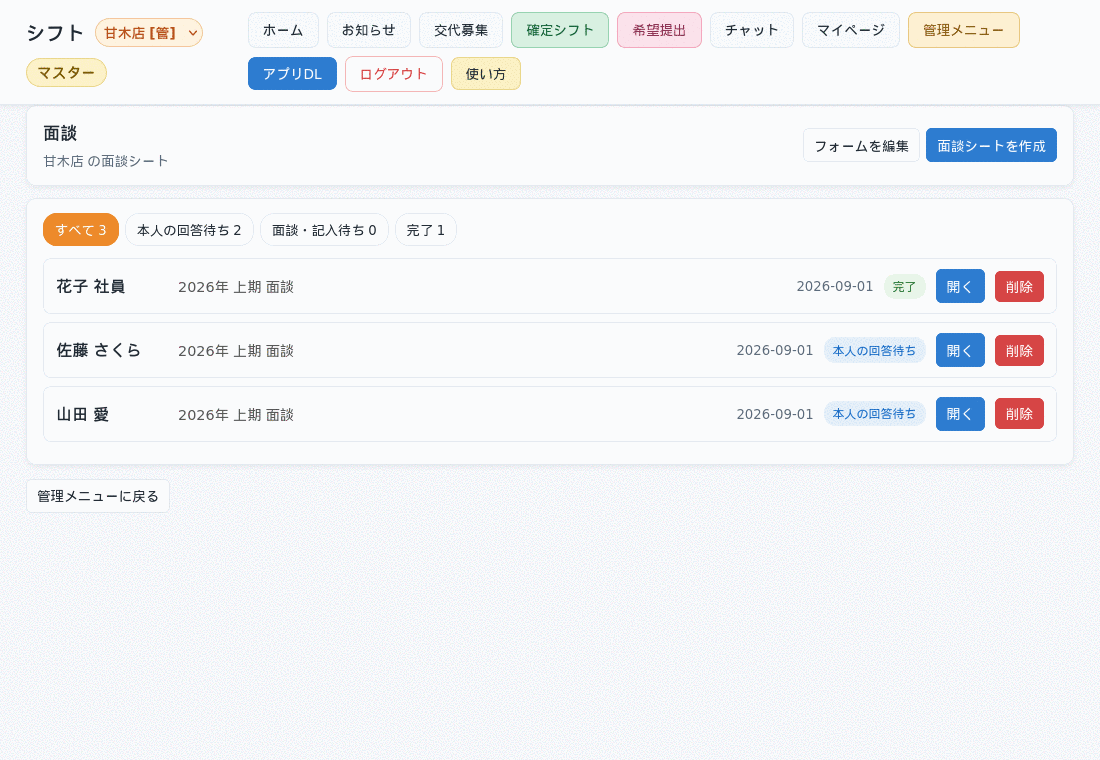This screenshot has height=760, width=1100.
Task: Click 本人の回答待ち badge in 佐藤 さくら row
Action: (x=874, y=350)
